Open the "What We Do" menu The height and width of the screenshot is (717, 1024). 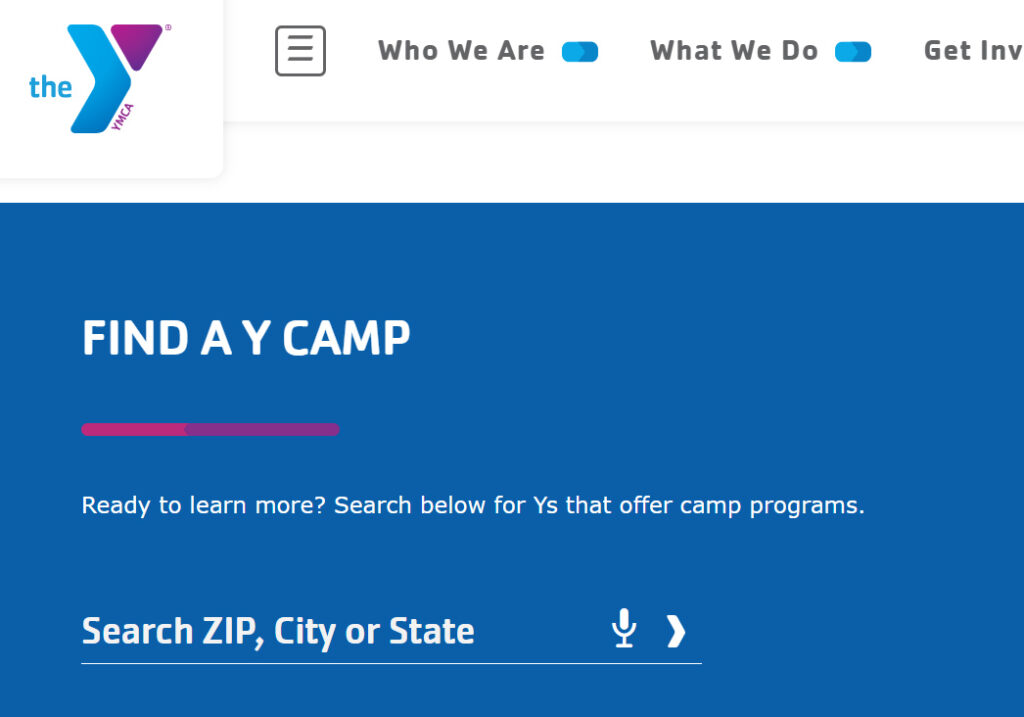tap(734, 51)
